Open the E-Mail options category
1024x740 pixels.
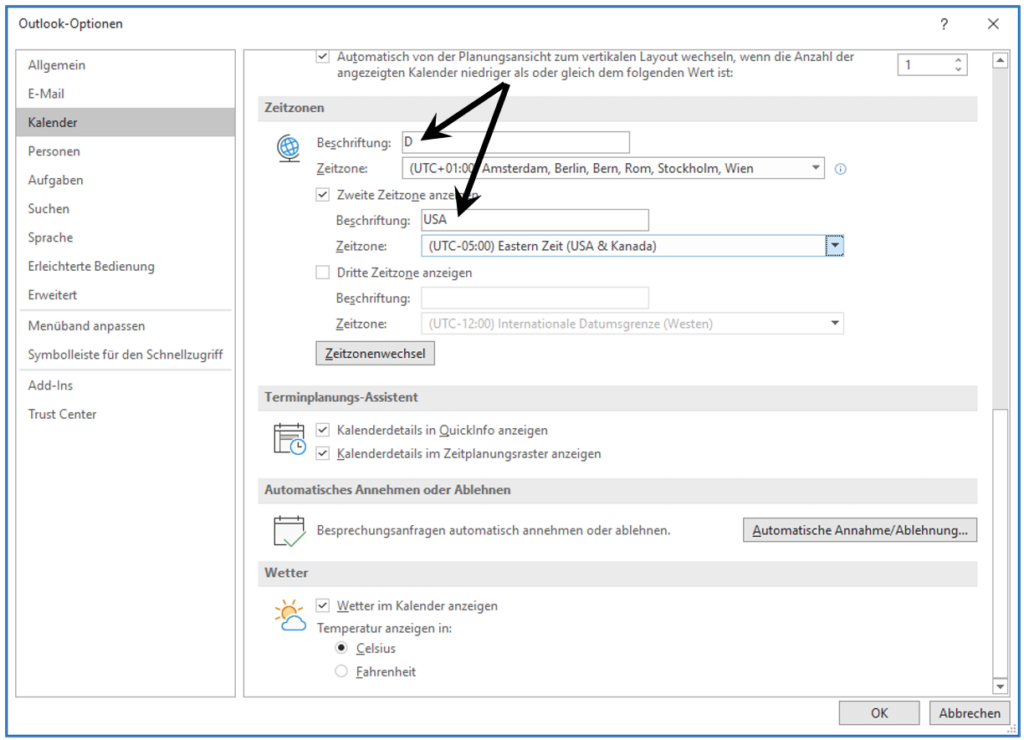[125, 94]
